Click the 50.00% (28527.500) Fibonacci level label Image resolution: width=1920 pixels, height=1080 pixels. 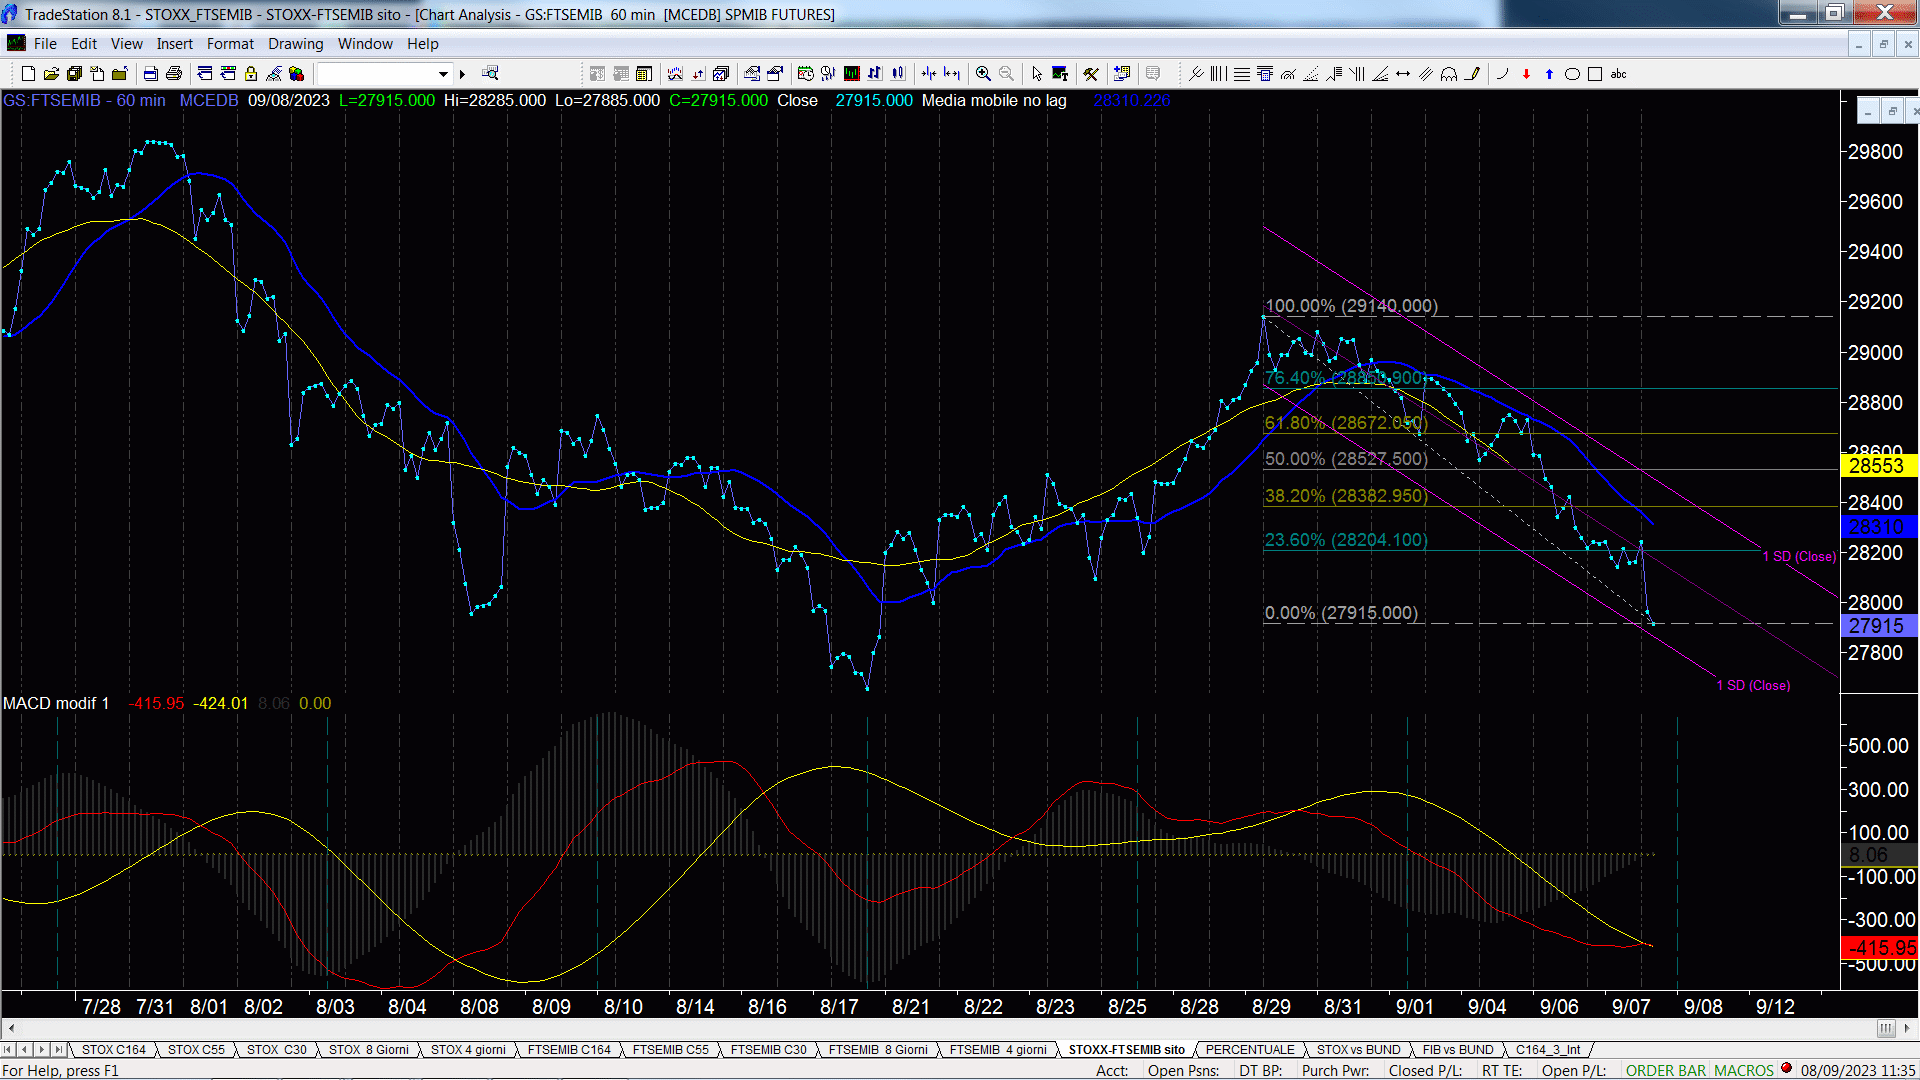pos(1346,459)
